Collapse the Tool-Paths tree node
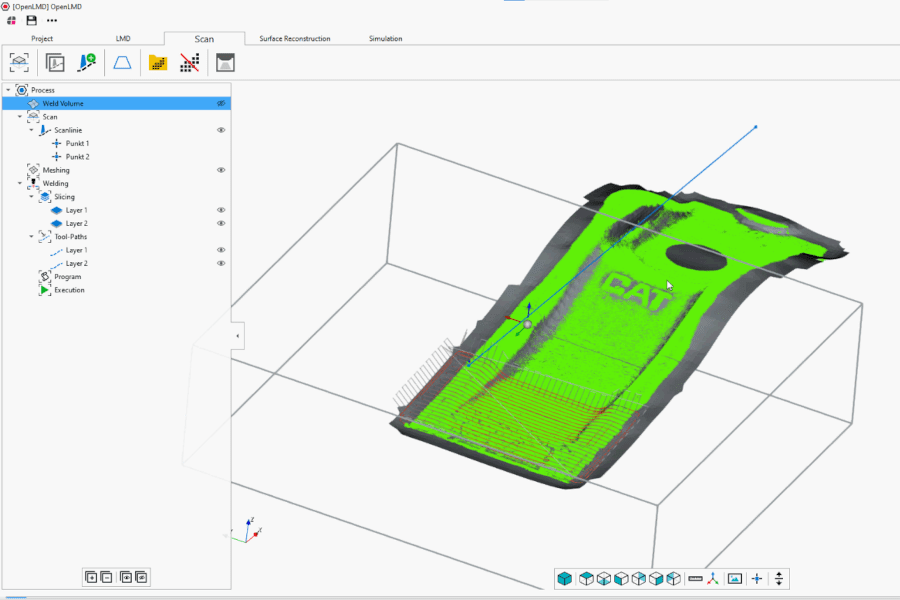The image size is (900, 600). pos(31,237)
